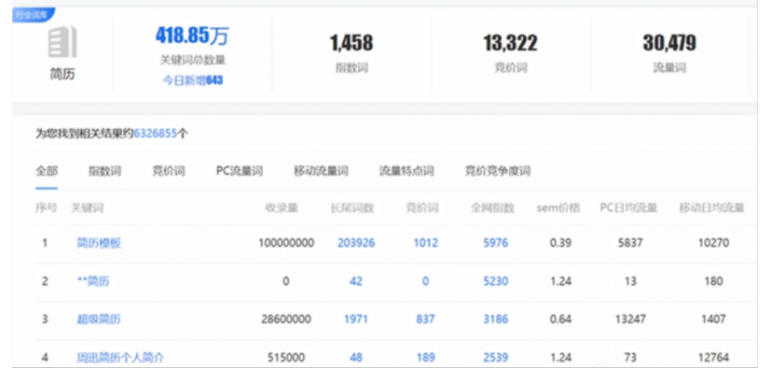Click PC daily traffic 13247
Viewport: 763px width, 375px height.
coord(631,320)
